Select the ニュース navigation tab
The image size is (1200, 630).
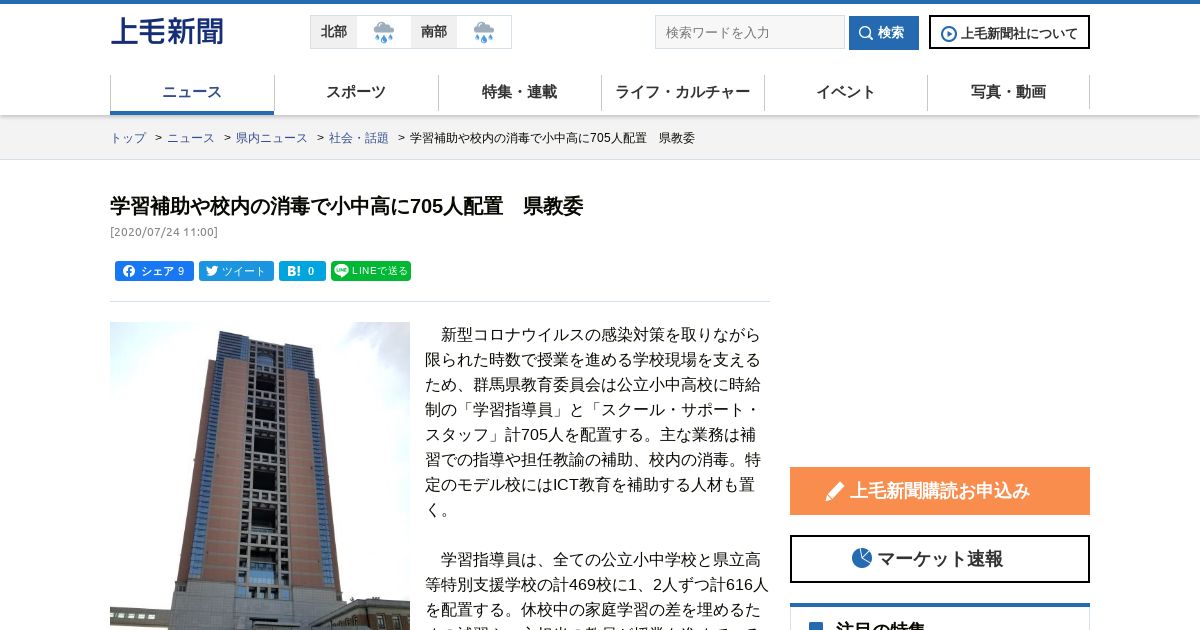pyautogui.click(x=192, y=93)
